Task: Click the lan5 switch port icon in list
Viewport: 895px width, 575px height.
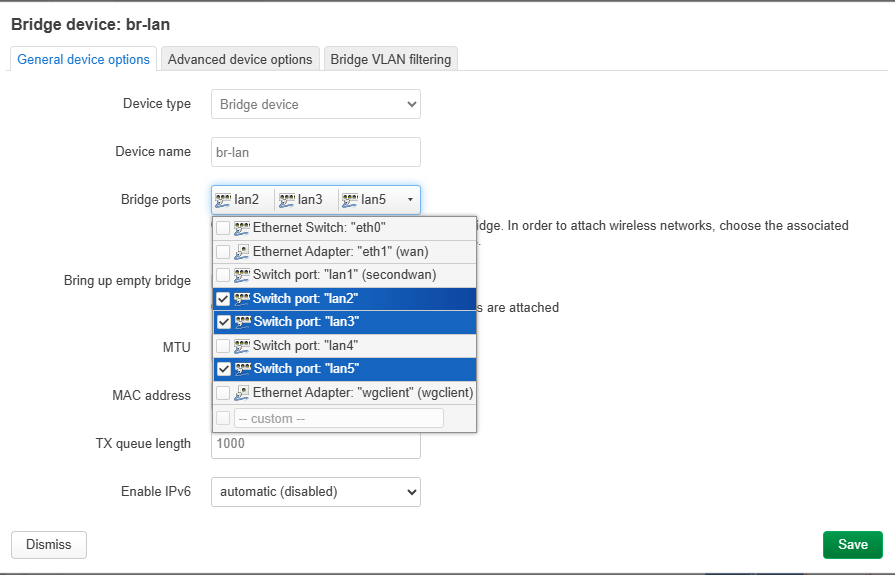Action: (243, 369)
